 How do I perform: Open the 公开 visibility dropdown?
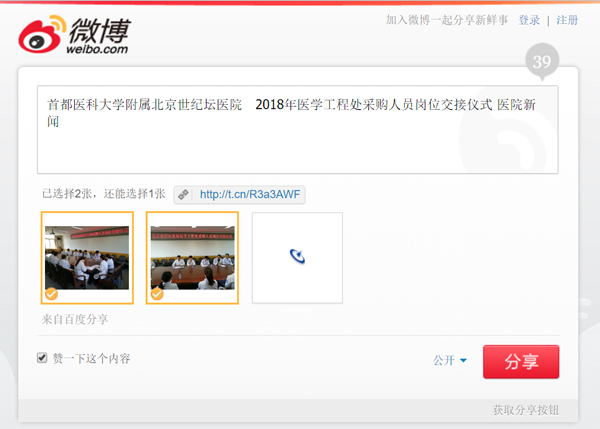point(450,360)
